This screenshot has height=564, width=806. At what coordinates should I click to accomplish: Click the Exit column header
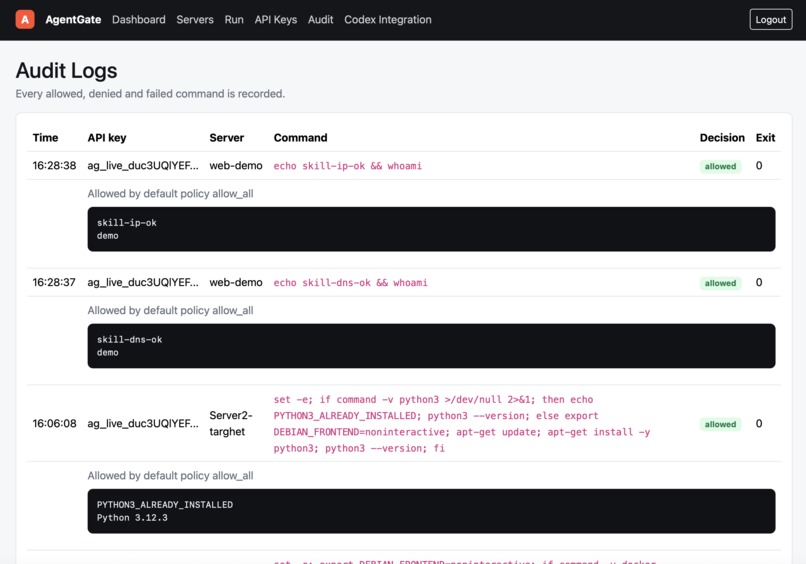pos(765,138)
